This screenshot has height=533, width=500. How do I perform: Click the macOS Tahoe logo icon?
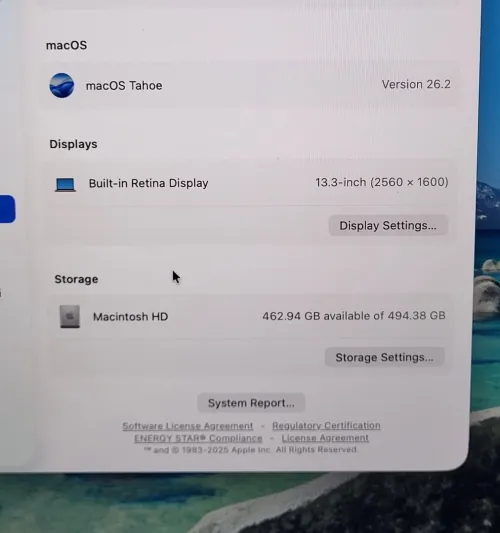[62, 85]
